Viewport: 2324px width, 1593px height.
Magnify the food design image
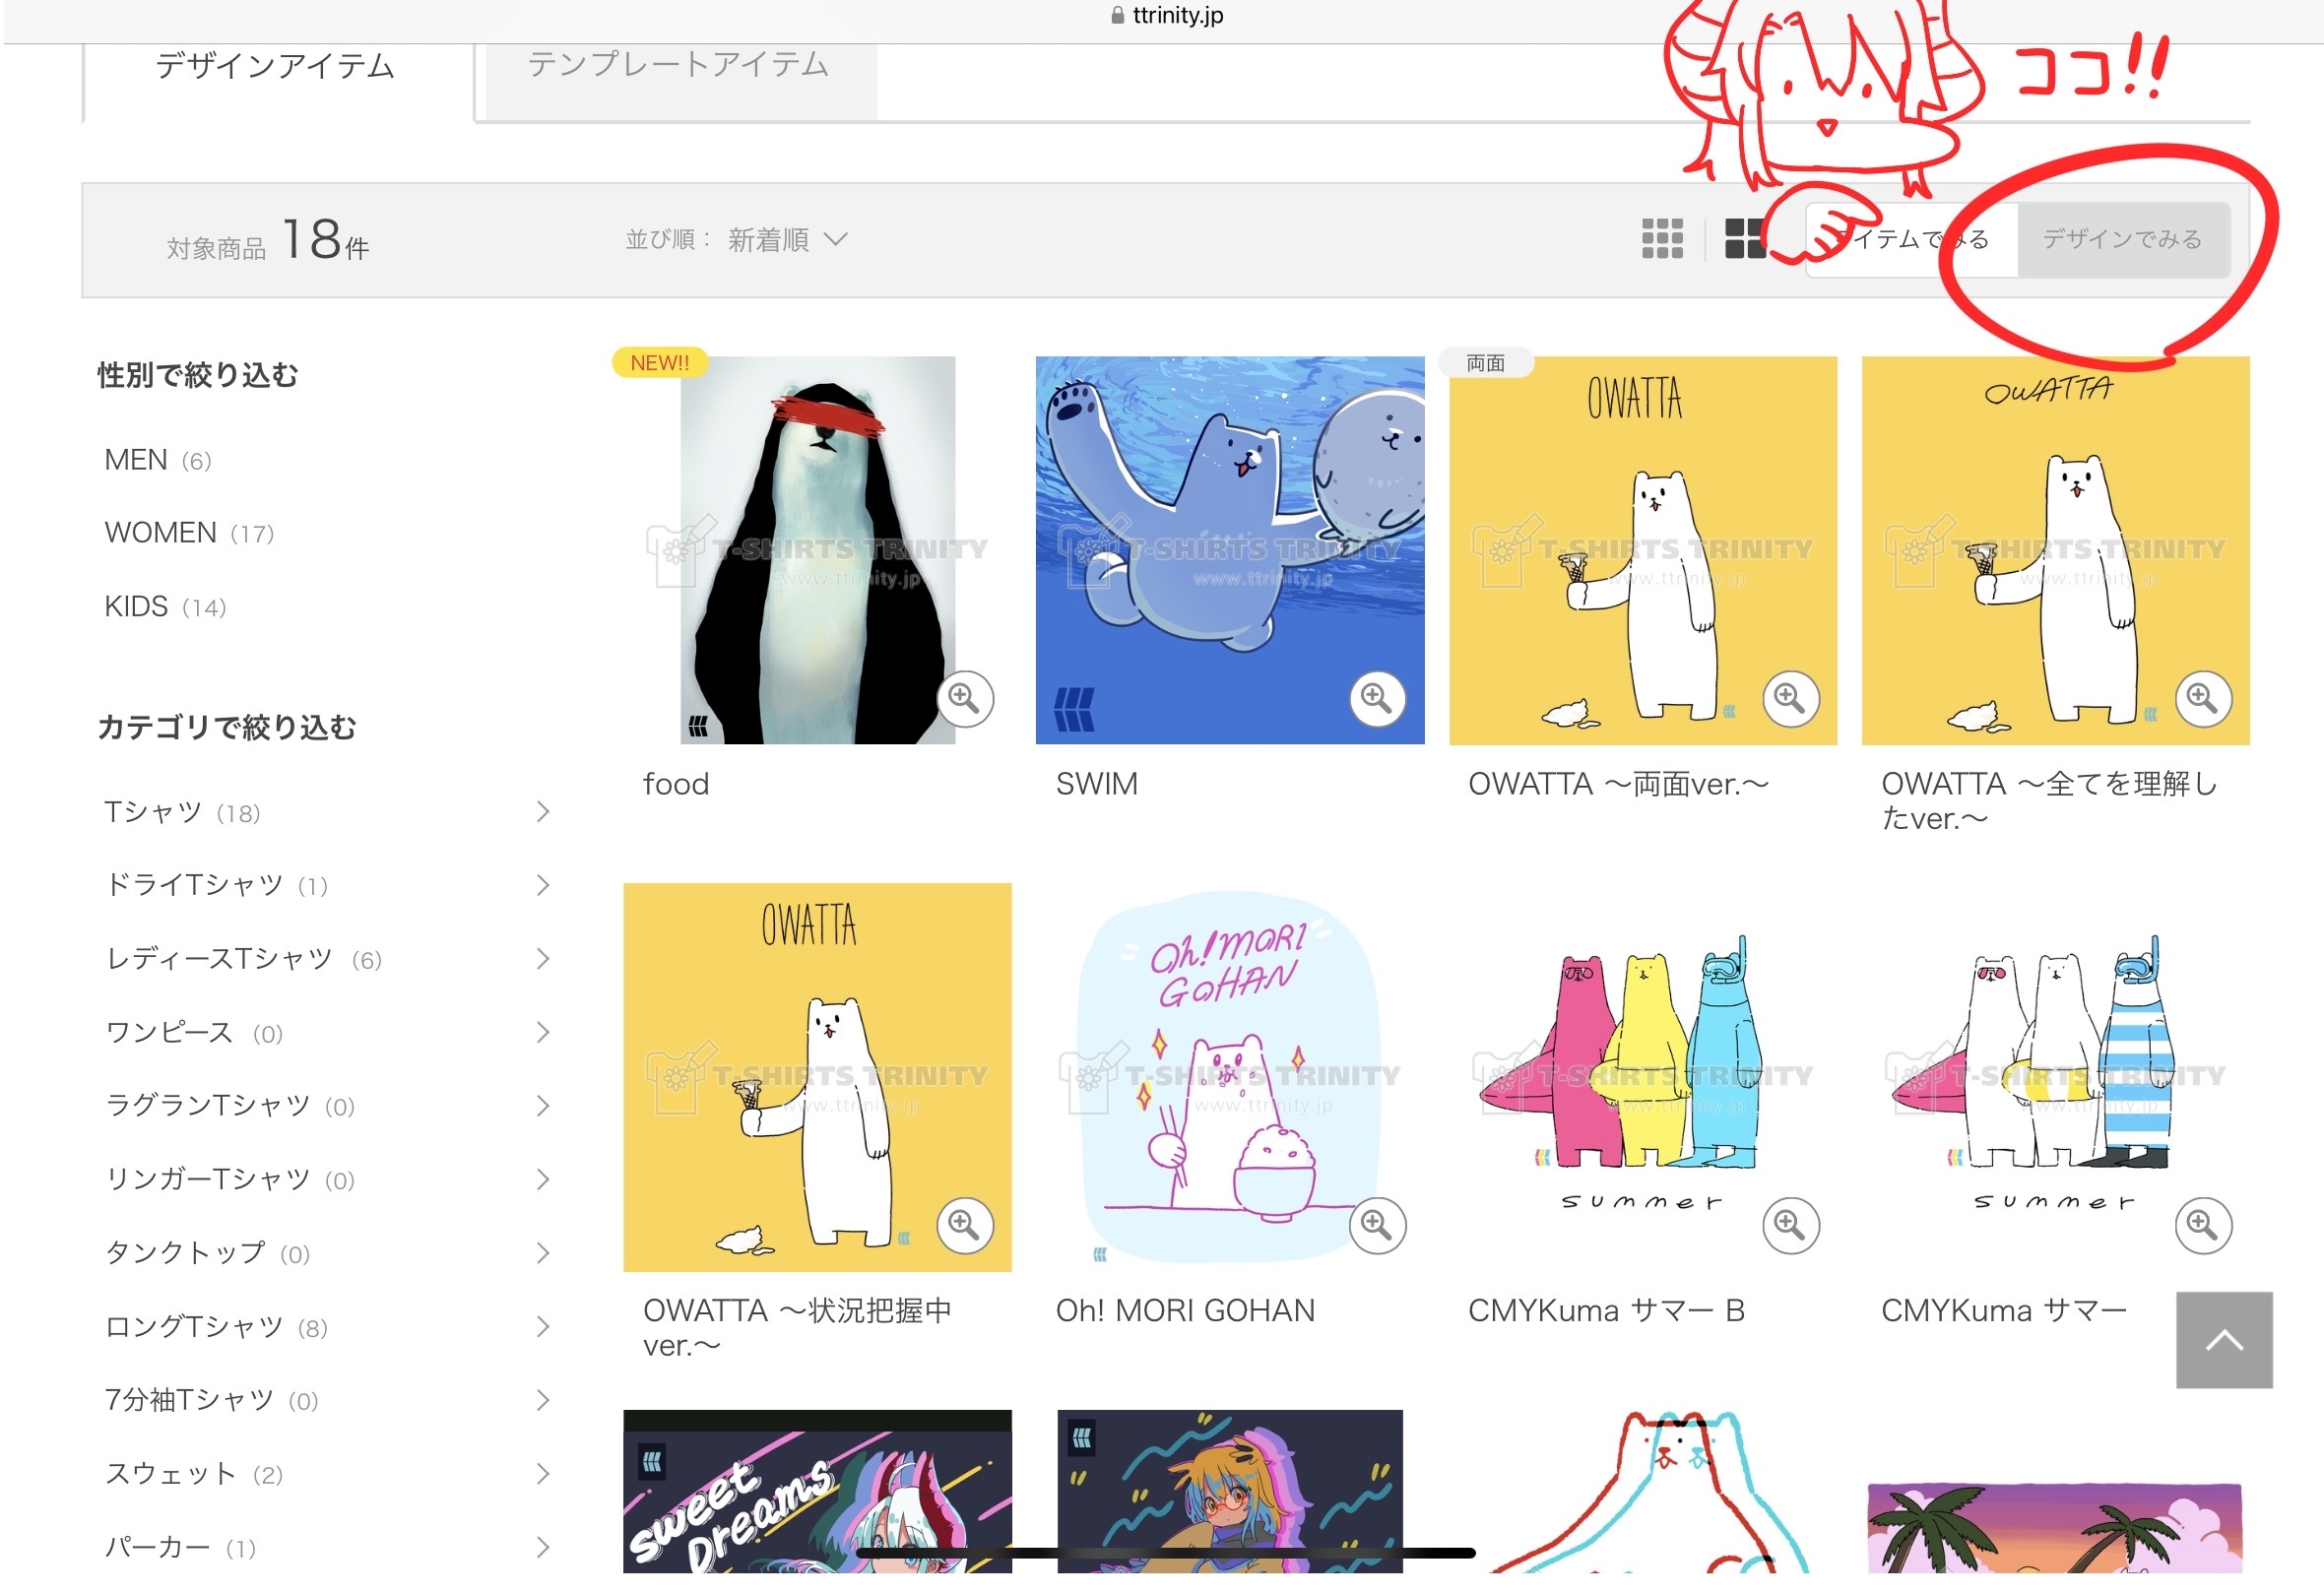point(965,698)
